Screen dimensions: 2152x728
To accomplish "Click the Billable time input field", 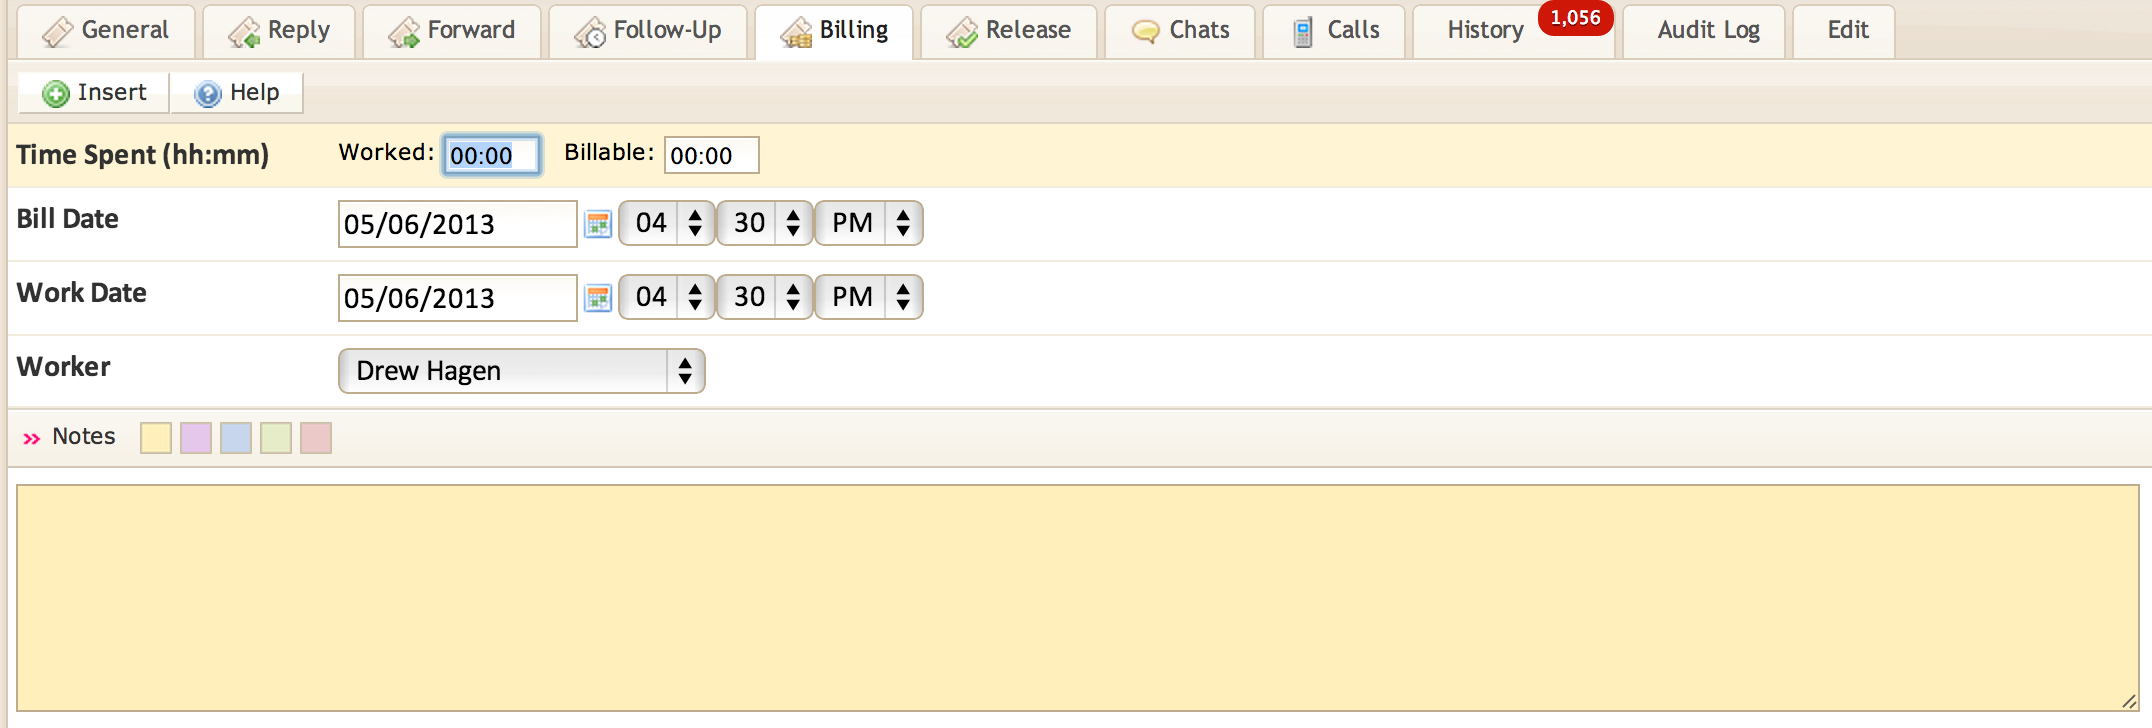I will coord(711,155).
